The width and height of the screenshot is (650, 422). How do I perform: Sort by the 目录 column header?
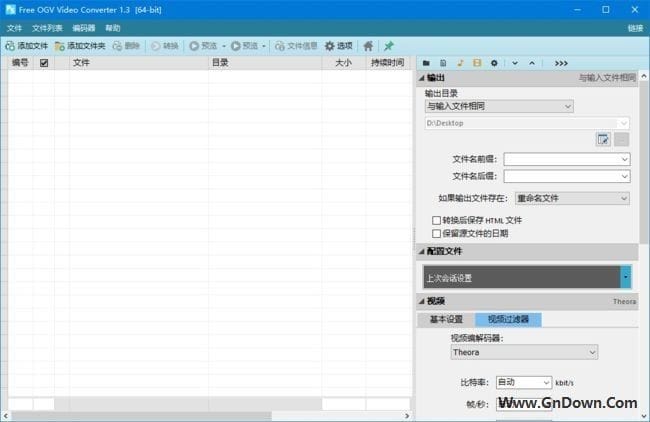265,63
